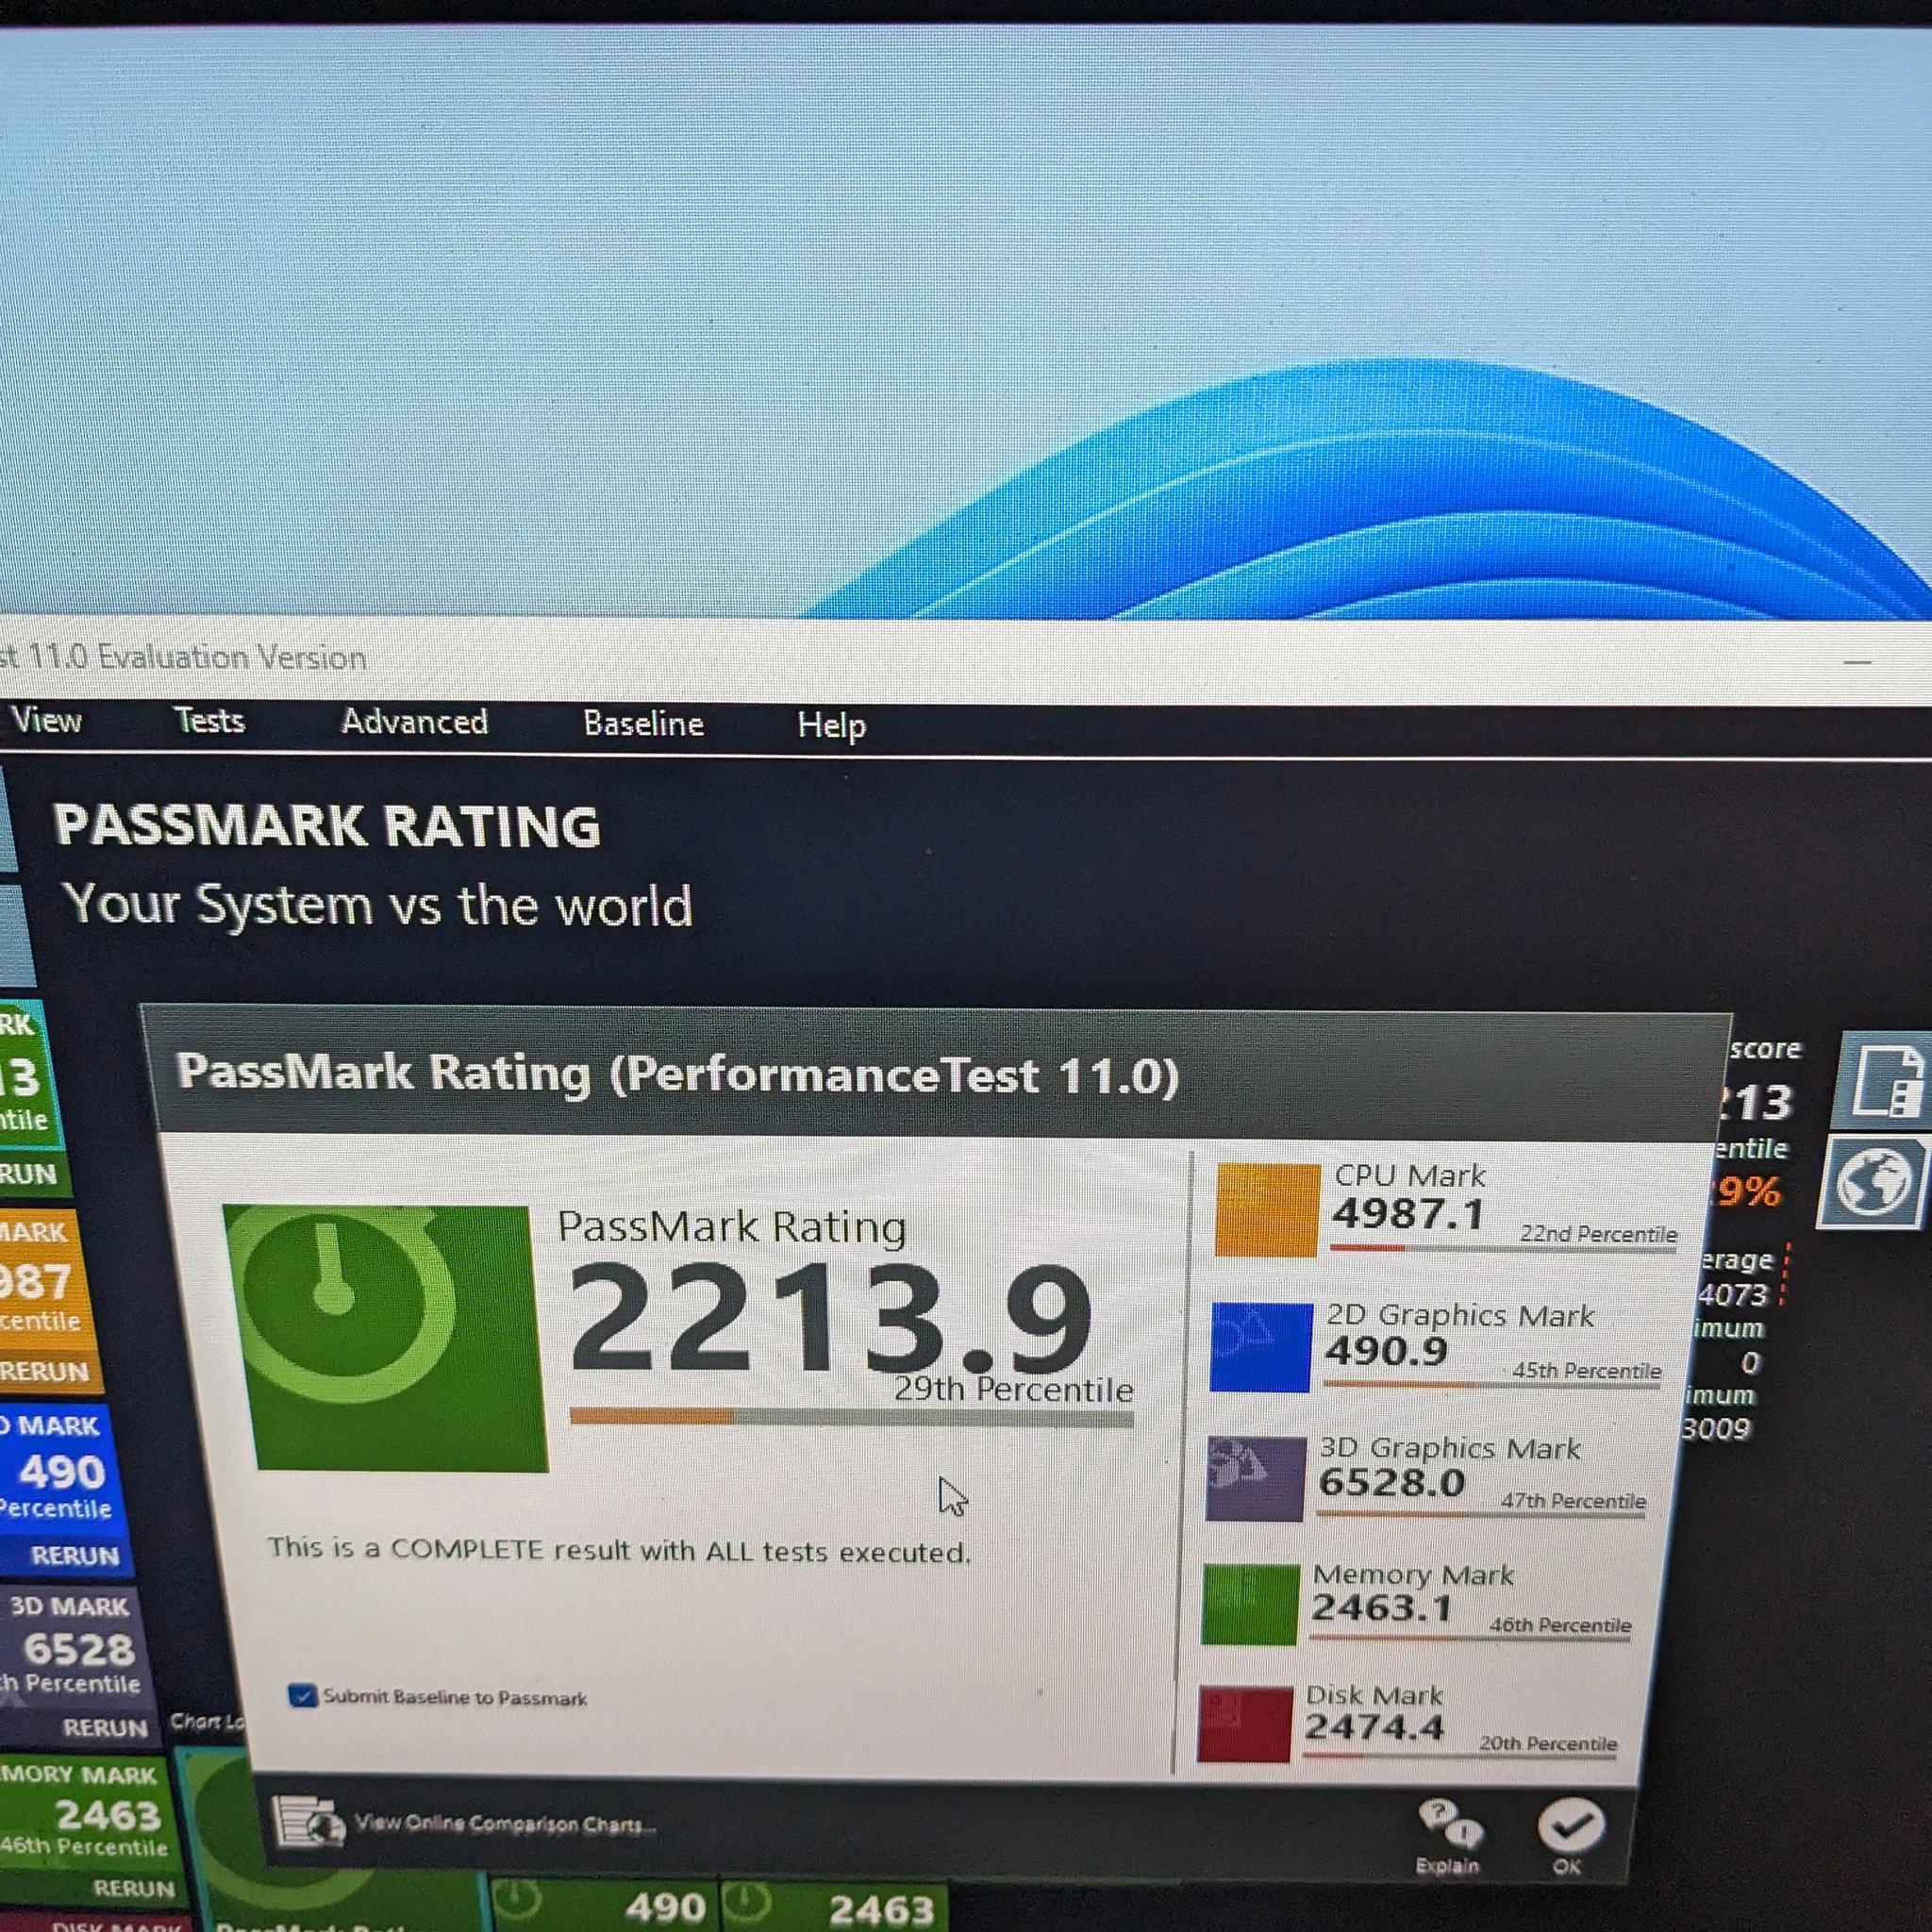This screenshot has height=1932, width=1932.
Task: Click the 2D Graphics Mark 490.9 value
Action: point(1386,1351)
